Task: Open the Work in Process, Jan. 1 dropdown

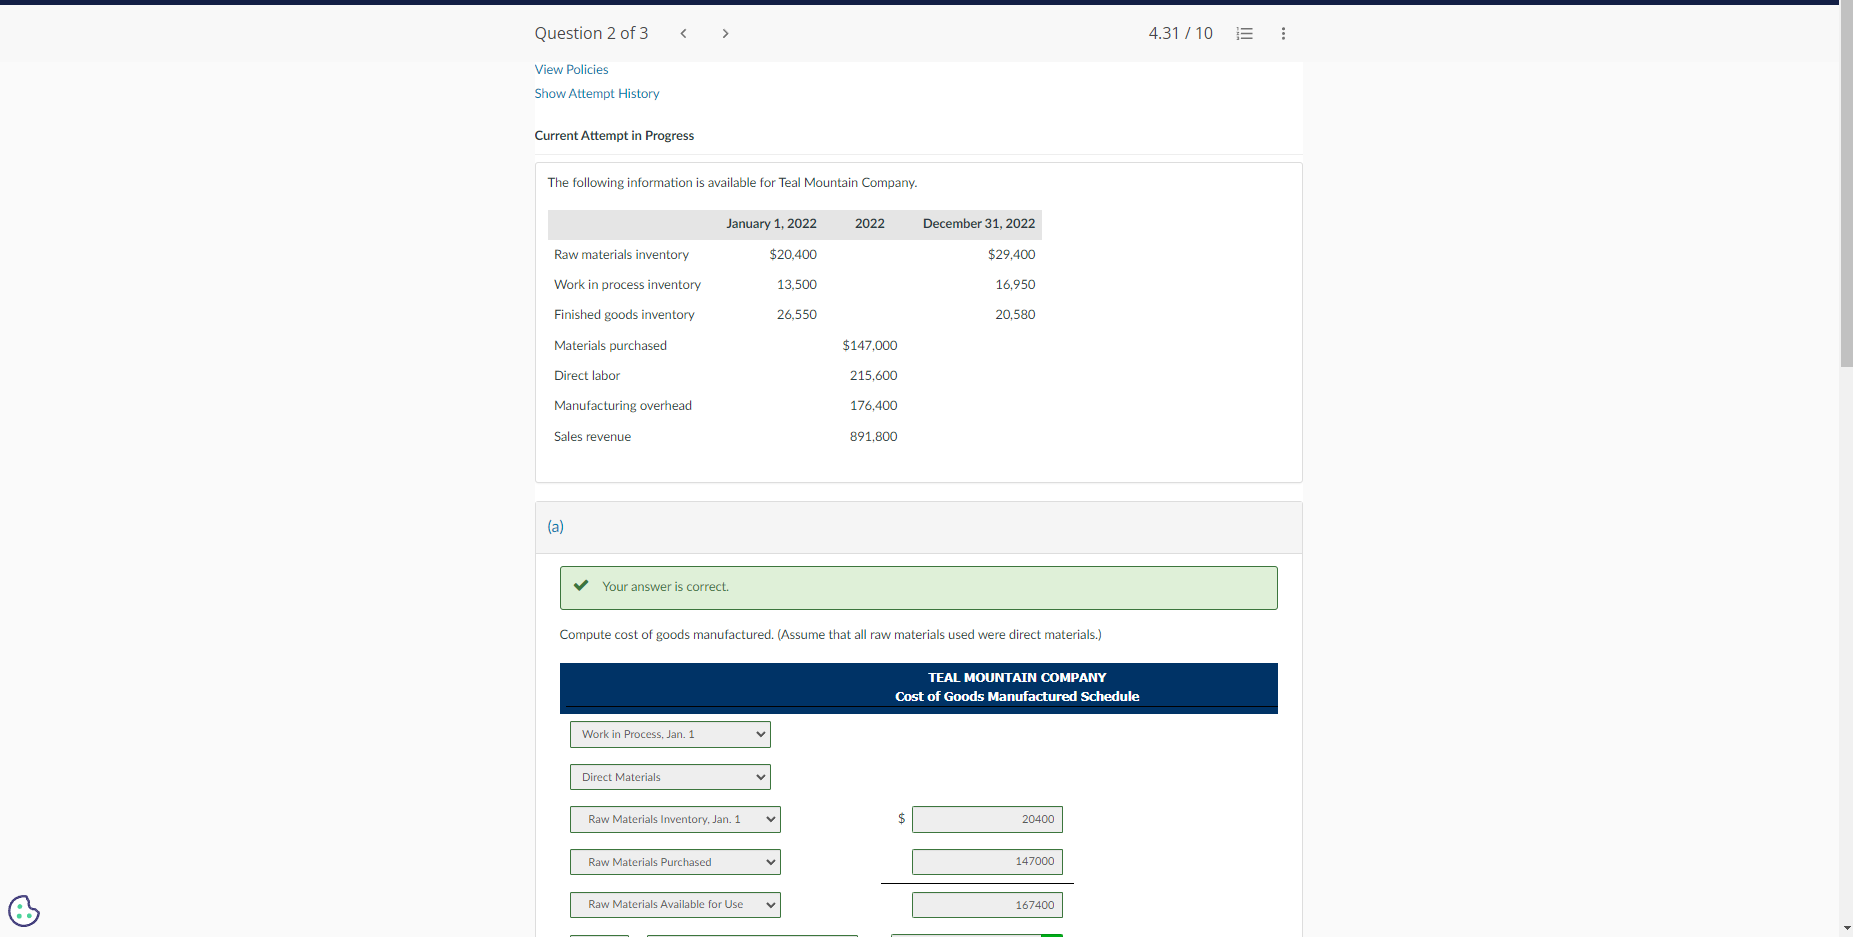Action: 670,734
